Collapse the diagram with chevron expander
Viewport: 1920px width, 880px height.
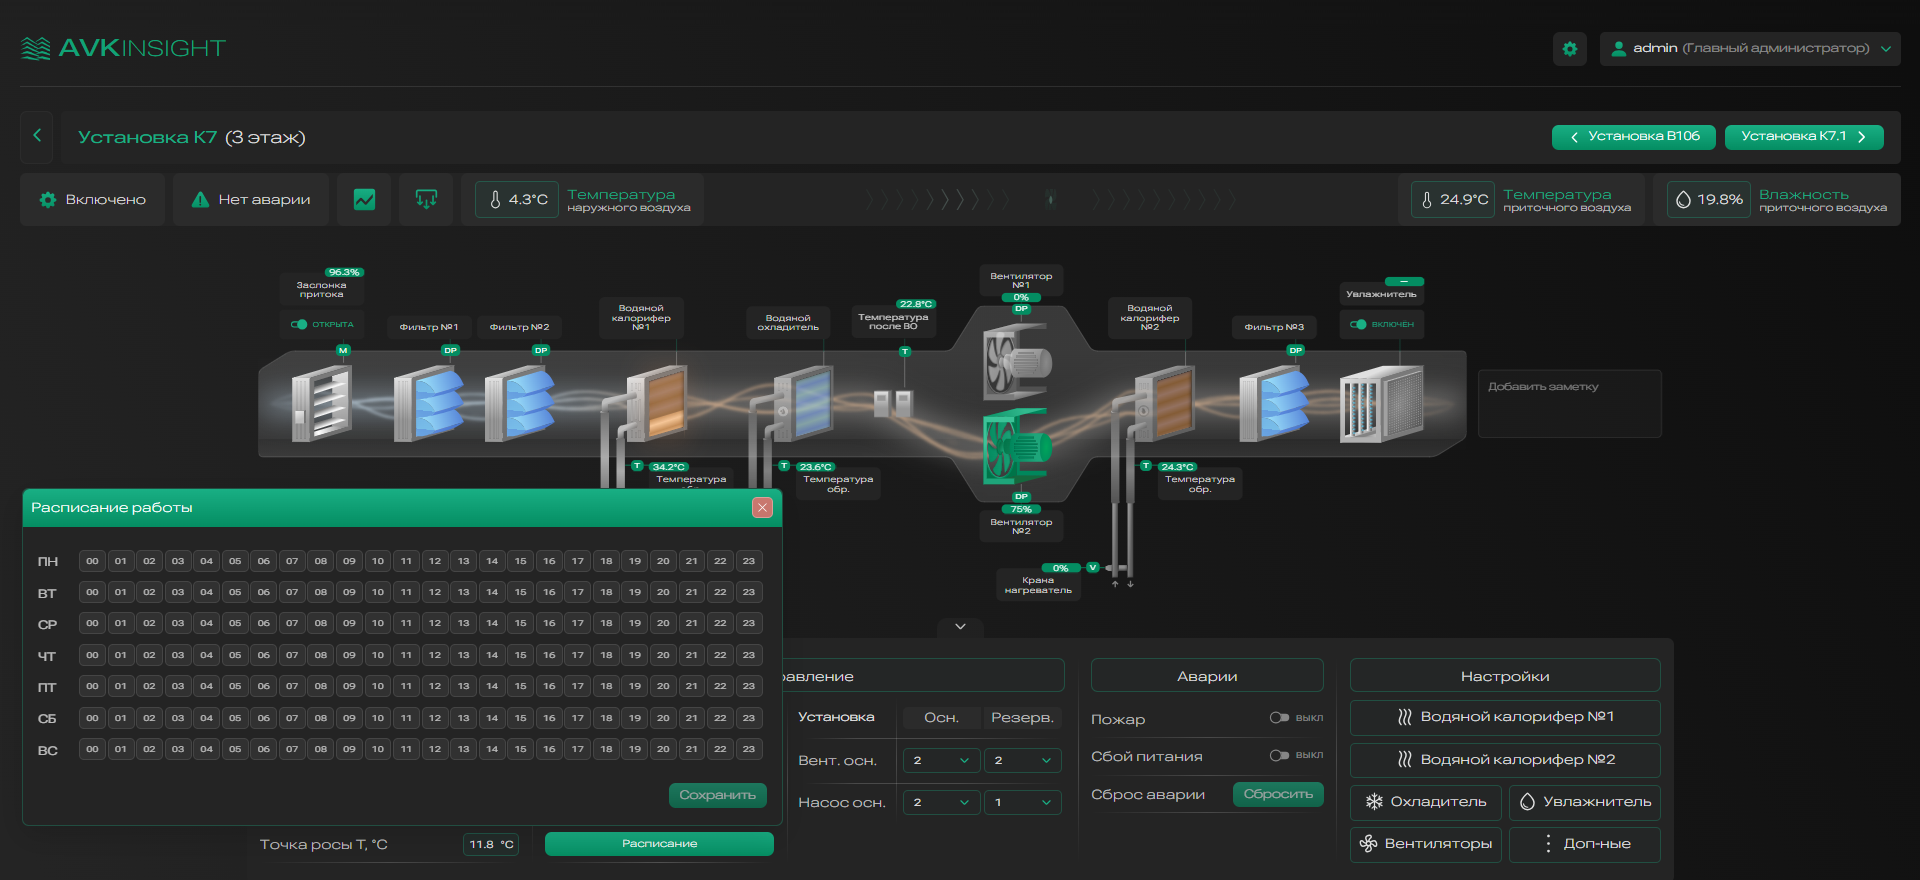[960, 627]
